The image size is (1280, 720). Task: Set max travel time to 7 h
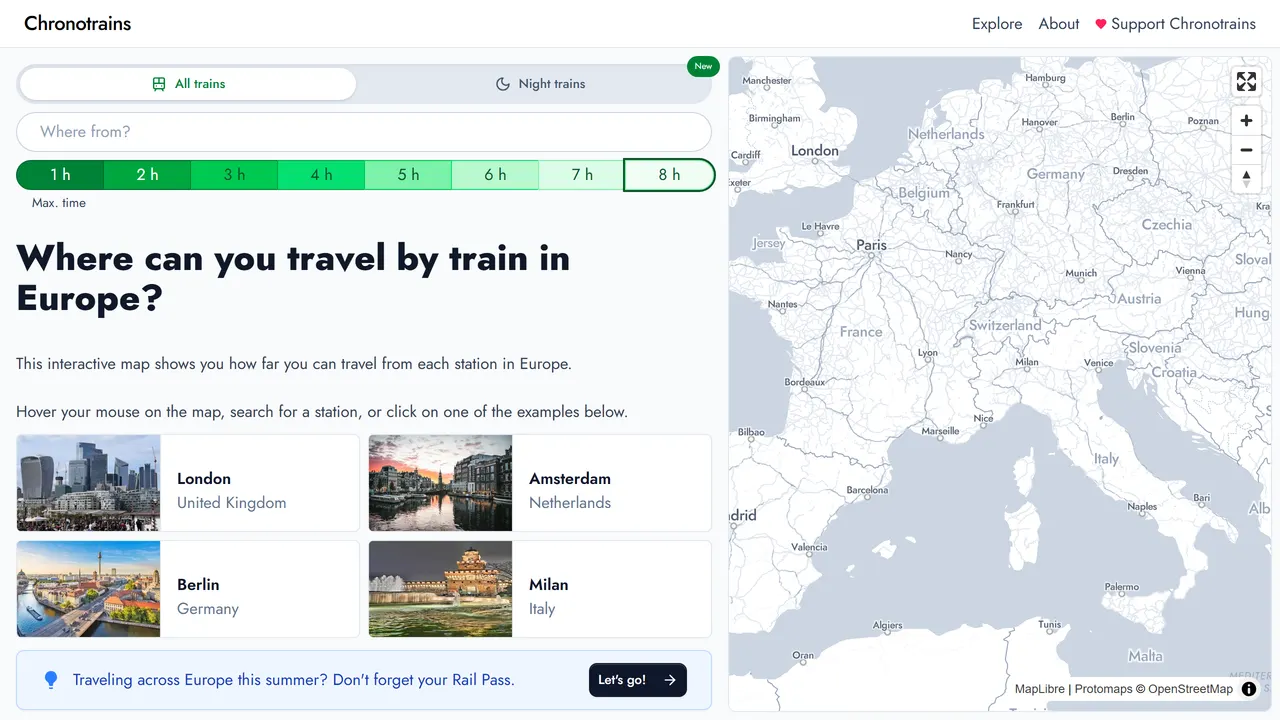582,175
